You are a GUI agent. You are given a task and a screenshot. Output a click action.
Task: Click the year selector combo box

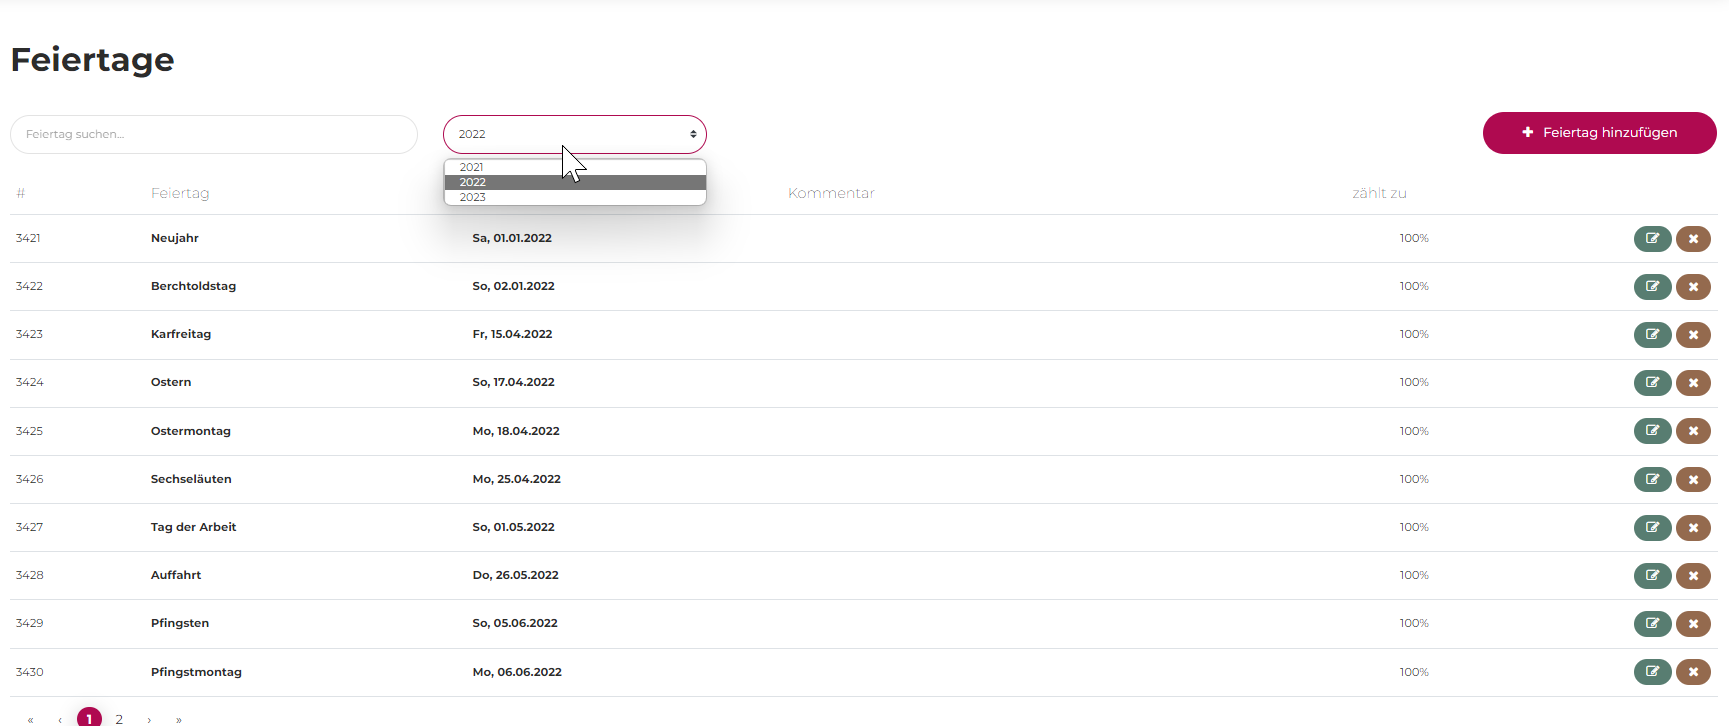coord(575,134)
